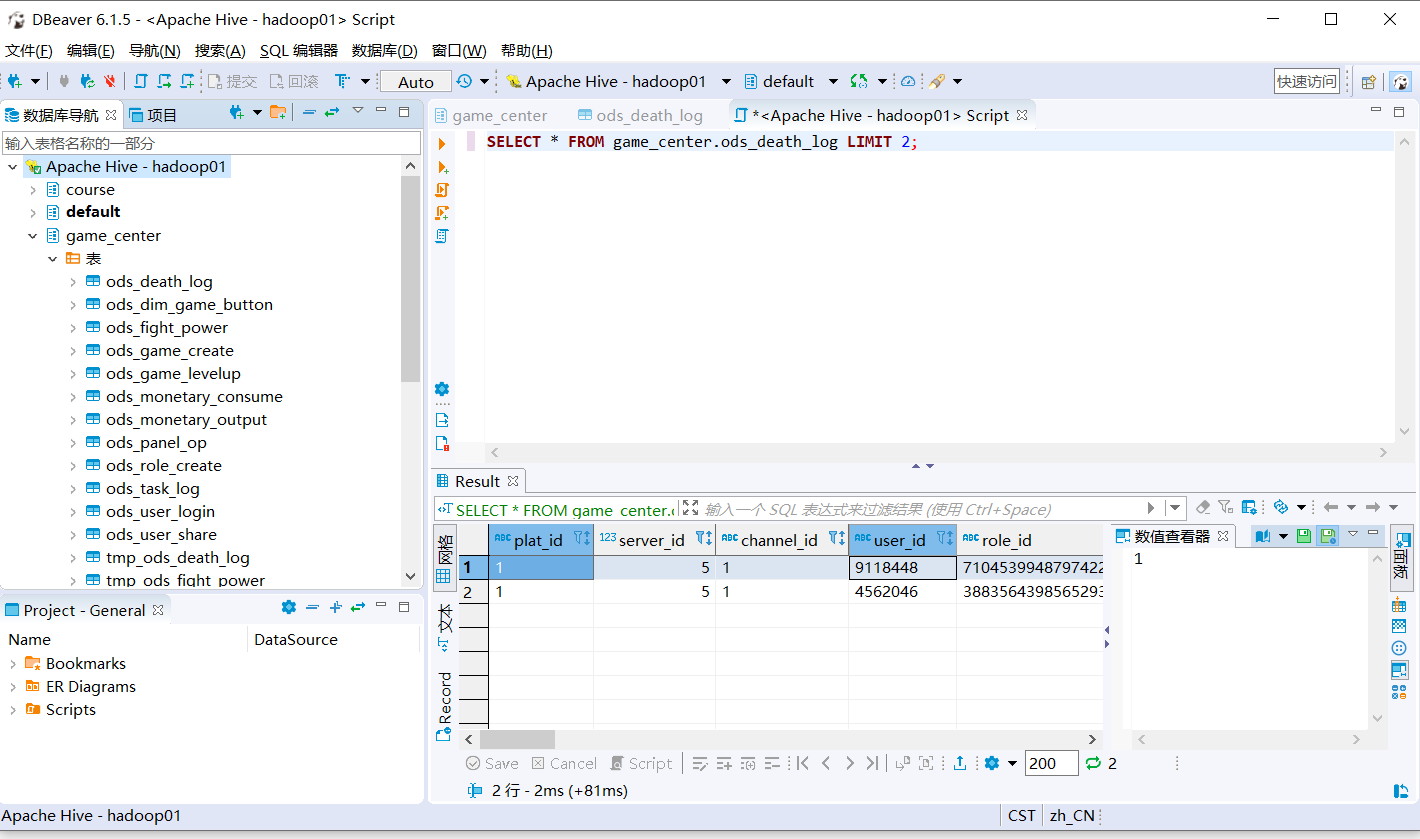Screen dimensions: 1420x839
Task: Click 快速访问 quick access box
Action: point(1306,82)
